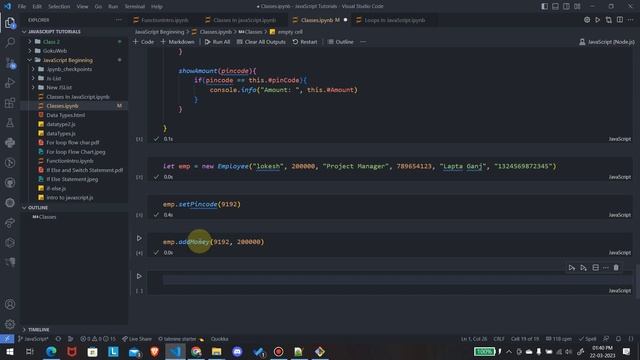The width and height of the screenshot is (640, 360).
Task: Open the Terminal menu
Action: [135, 7]
